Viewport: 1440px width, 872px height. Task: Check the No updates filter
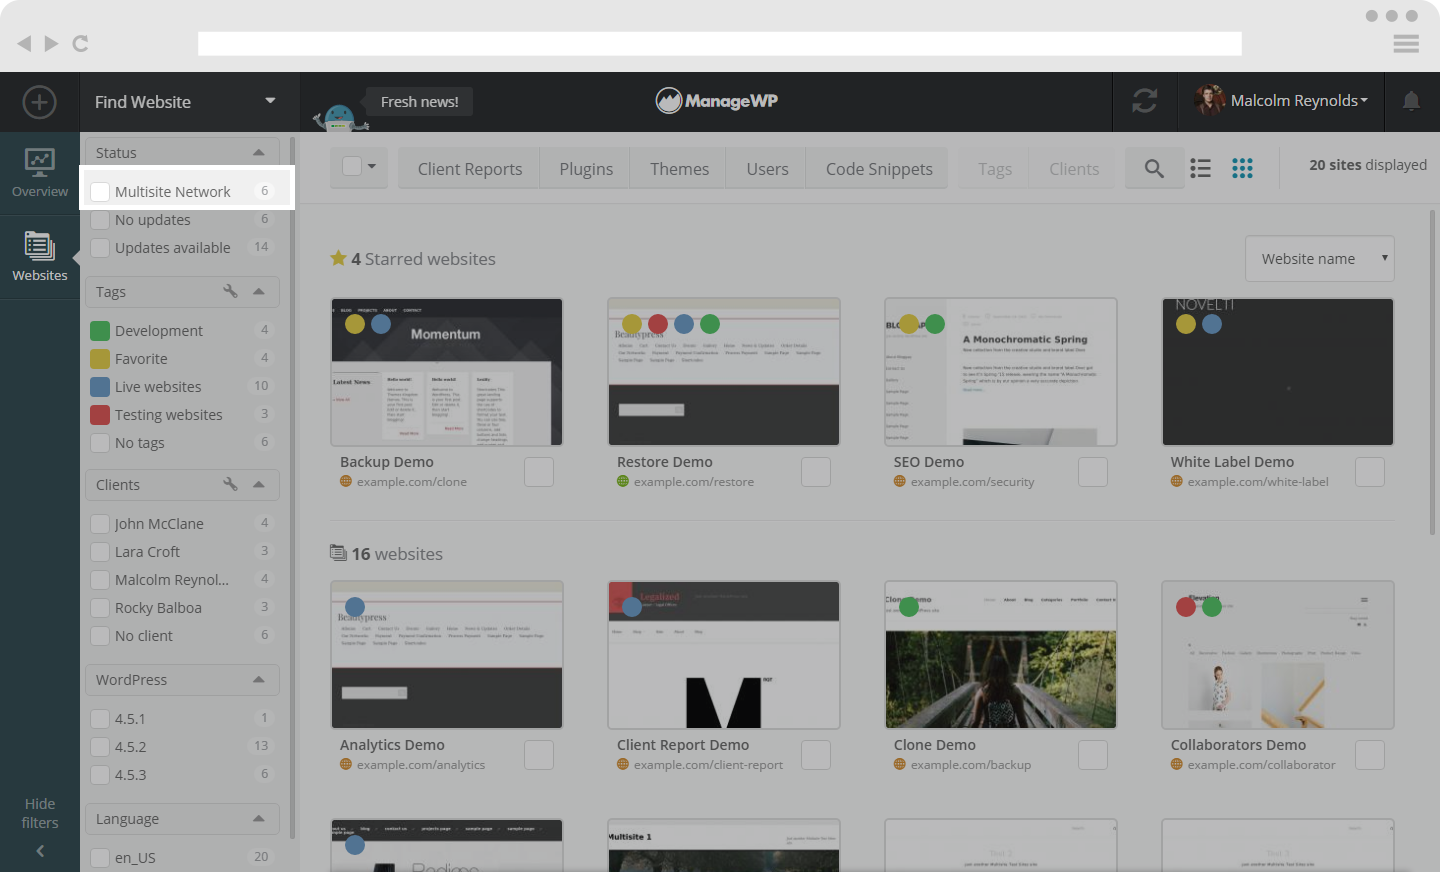click(100, 220)
